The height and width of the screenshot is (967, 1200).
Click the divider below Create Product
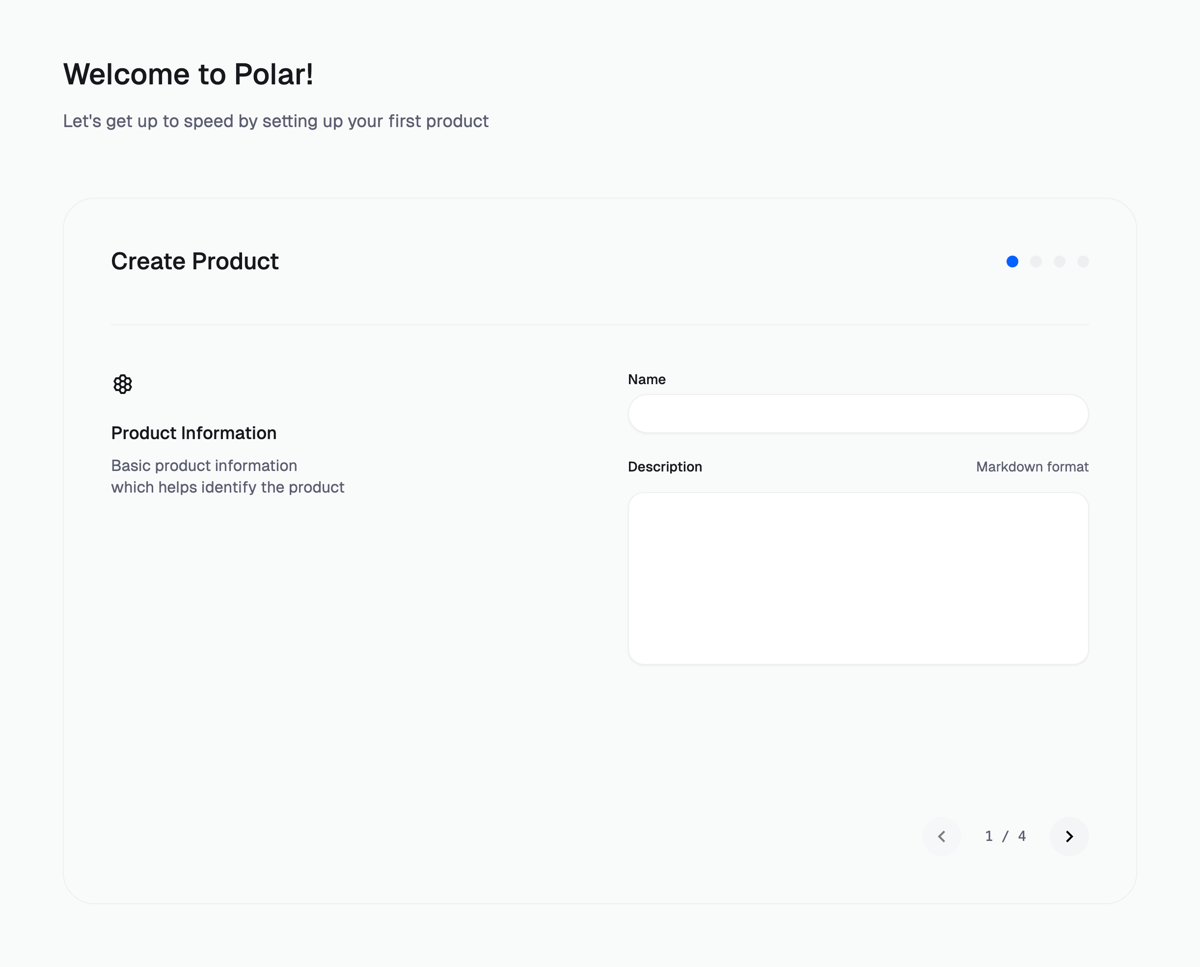(x=600, y=324)
